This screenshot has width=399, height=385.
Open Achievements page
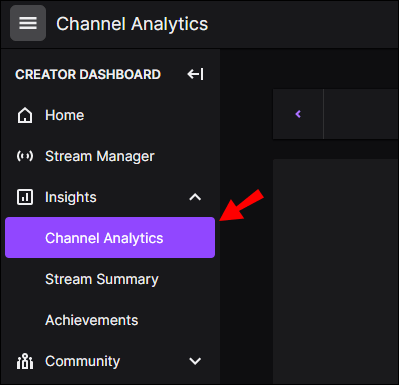(92, 320)
